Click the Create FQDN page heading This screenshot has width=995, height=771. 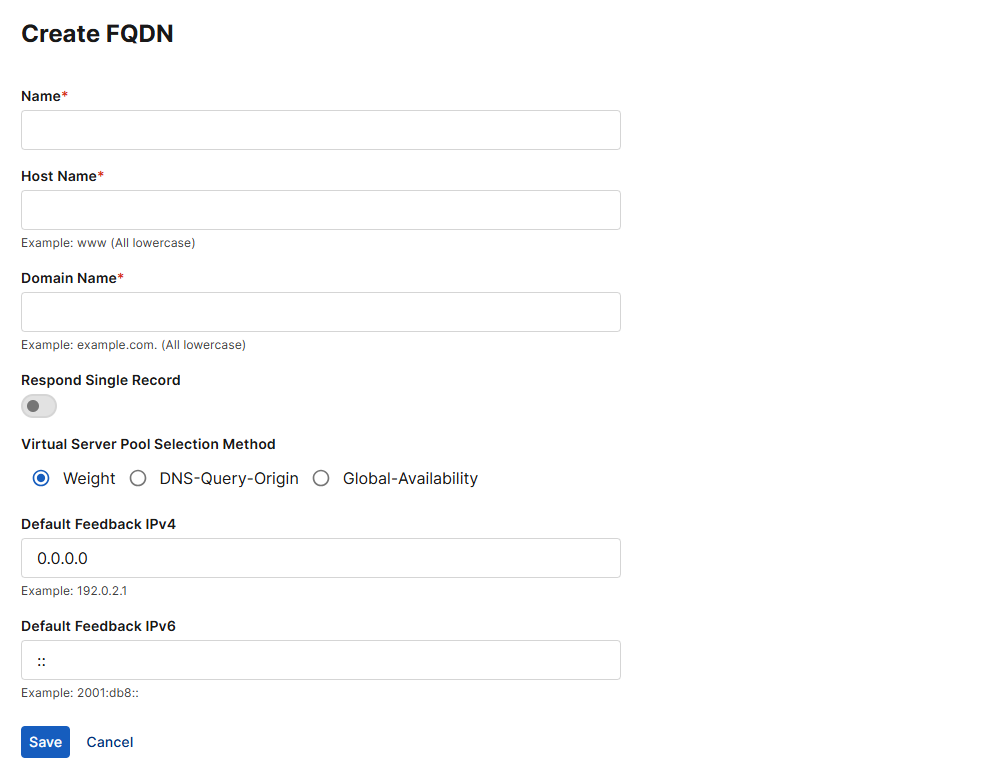(97, 33)
